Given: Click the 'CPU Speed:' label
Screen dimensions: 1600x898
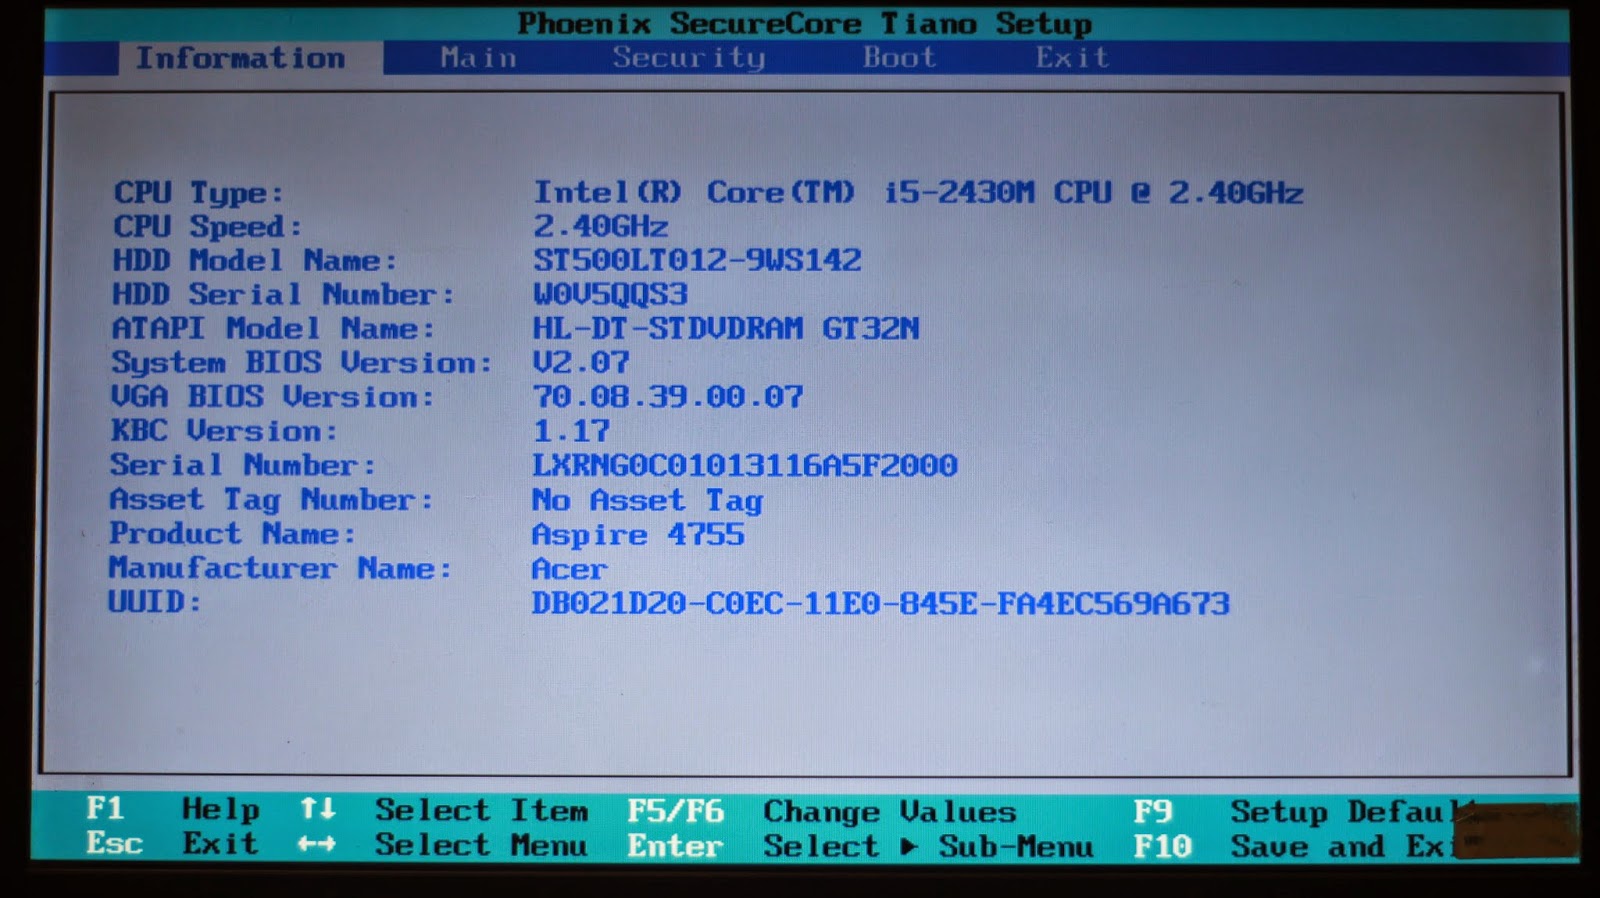Looking at the screenshot, I should (x=207, y=226).
